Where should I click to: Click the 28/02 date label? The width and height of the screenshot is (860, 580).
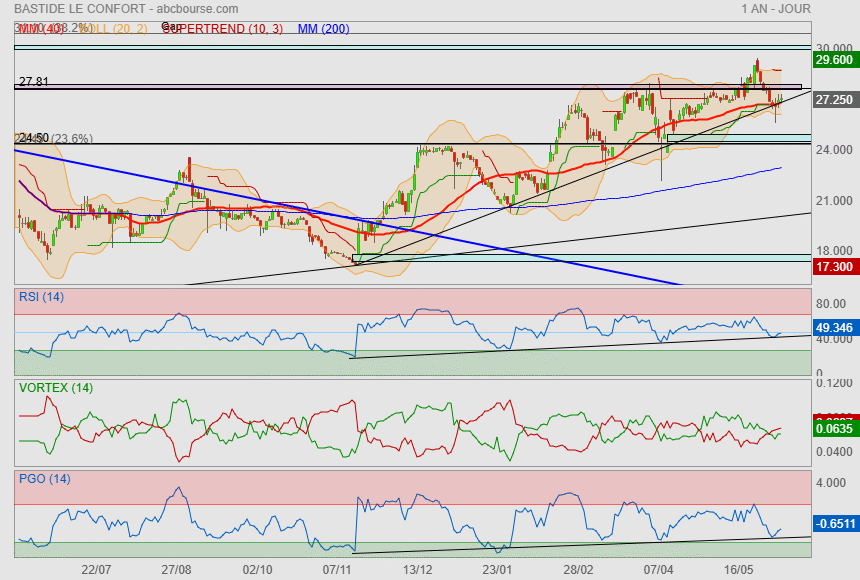(x=578, y=570)
